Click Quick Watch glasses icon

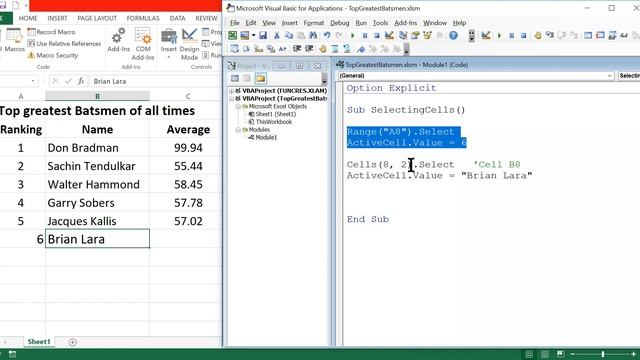tap(624, 36)
